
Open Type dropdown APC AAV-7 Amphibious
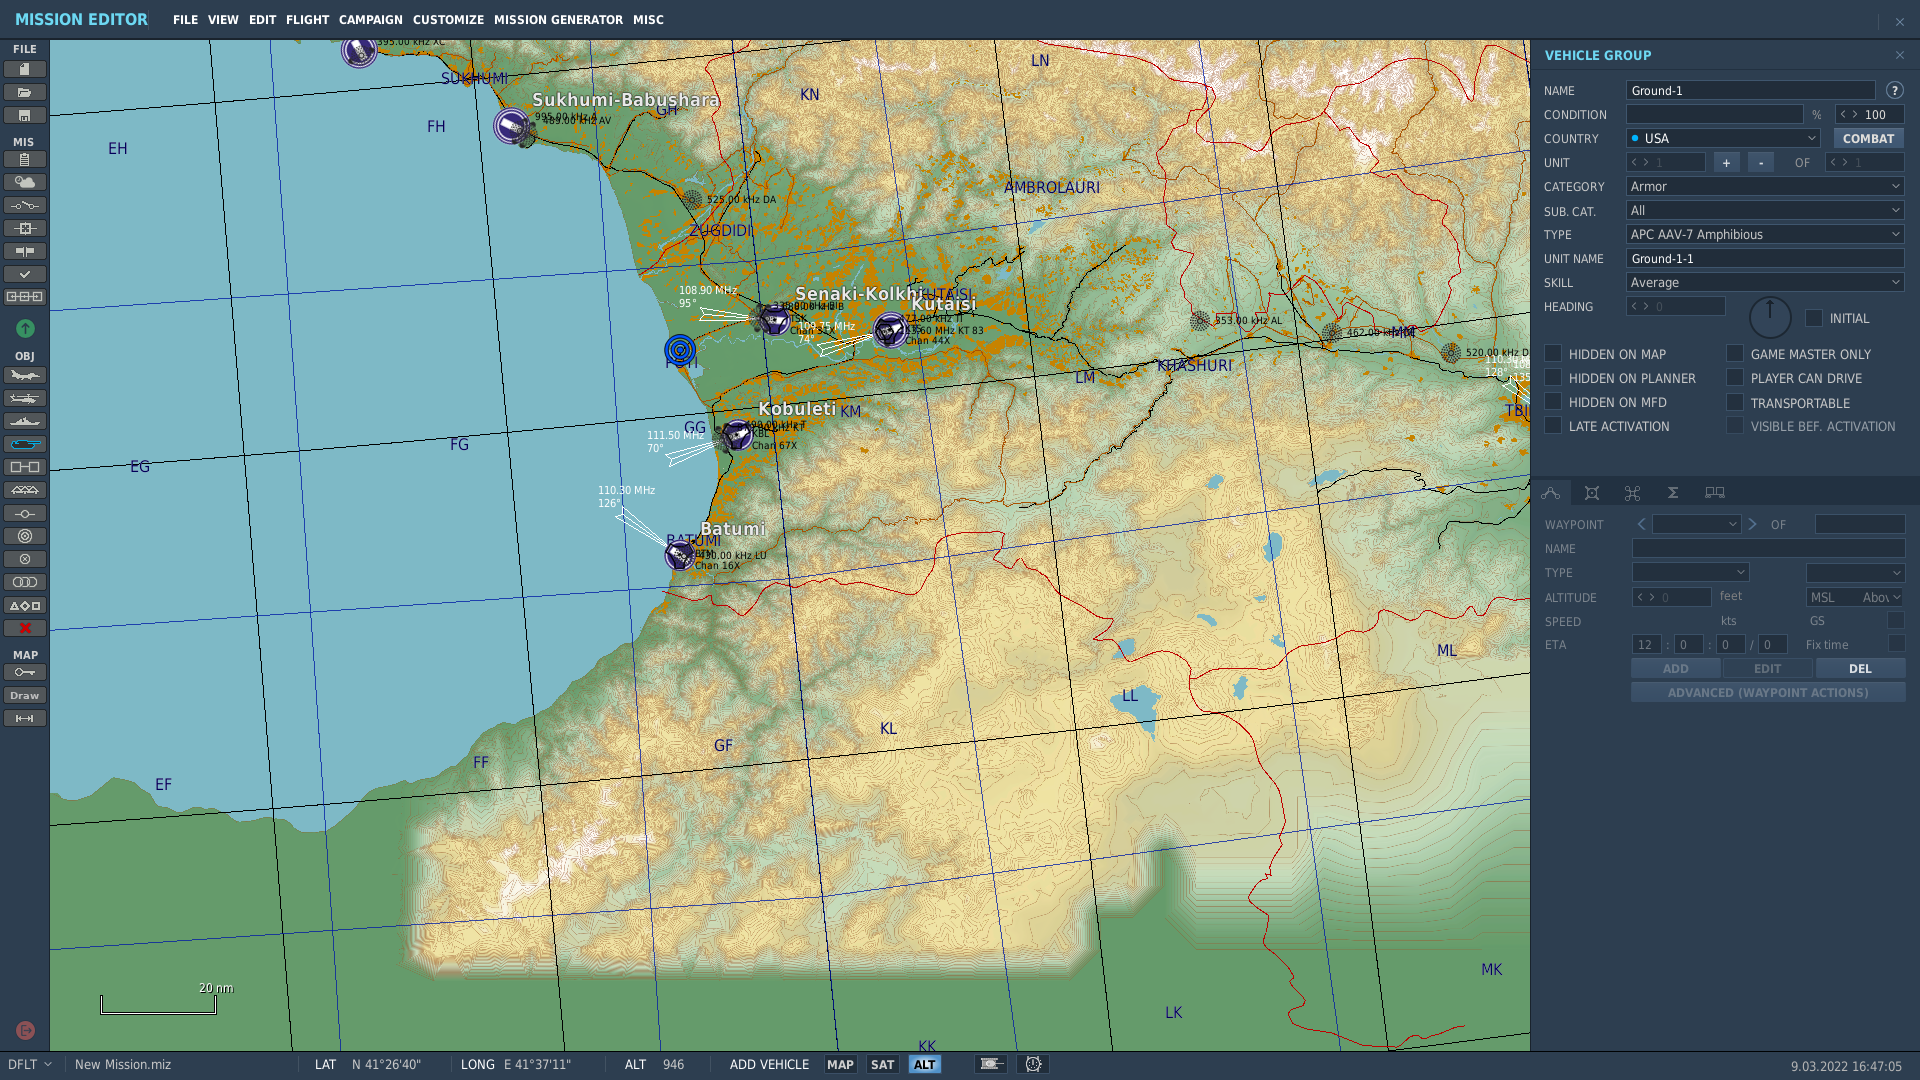[x=1765, y=234]
